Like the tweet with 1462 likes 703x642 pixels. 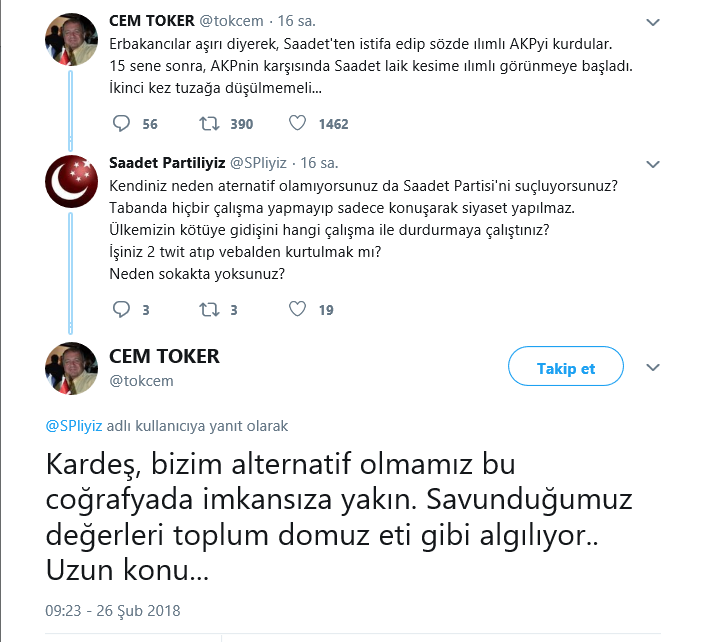point(297,124)
